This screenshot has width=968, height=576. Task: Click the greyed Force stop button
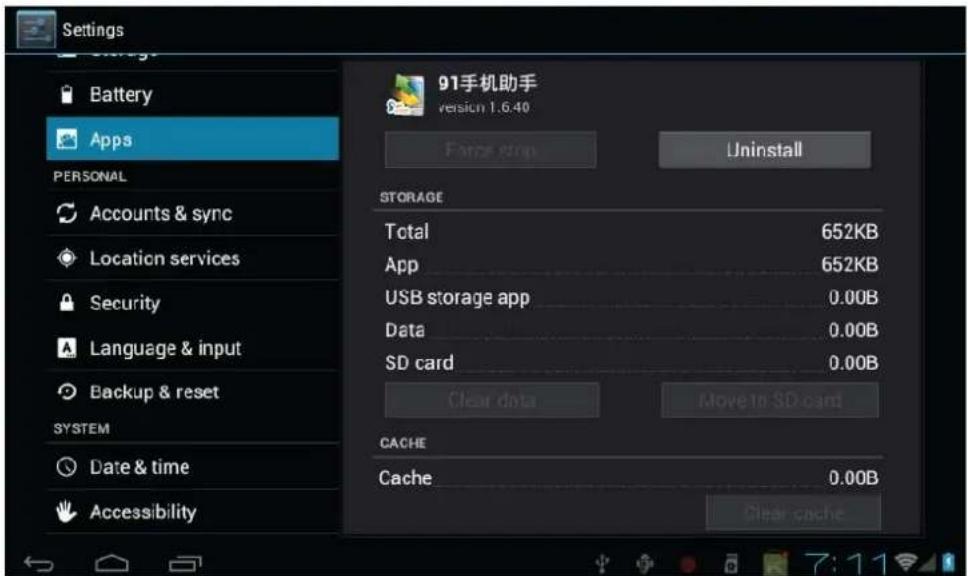pyautogui.click(x=491, y=149)
